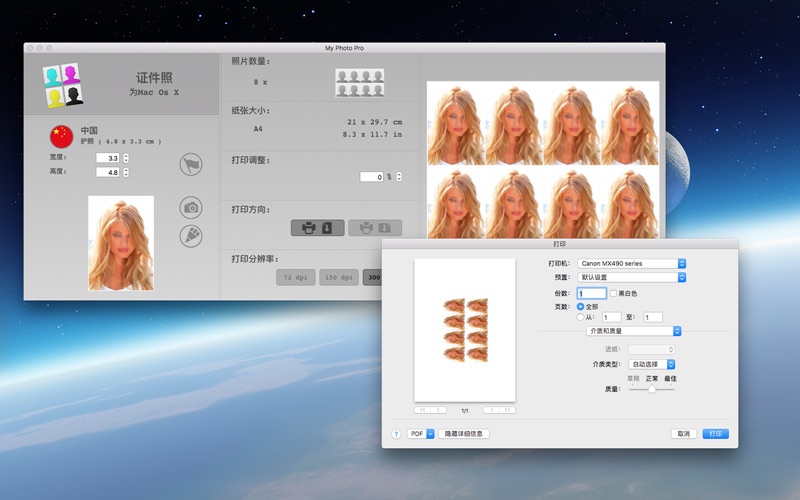Click the 质量 quality slider
The image size is (800, 500).
click(652, 389)
